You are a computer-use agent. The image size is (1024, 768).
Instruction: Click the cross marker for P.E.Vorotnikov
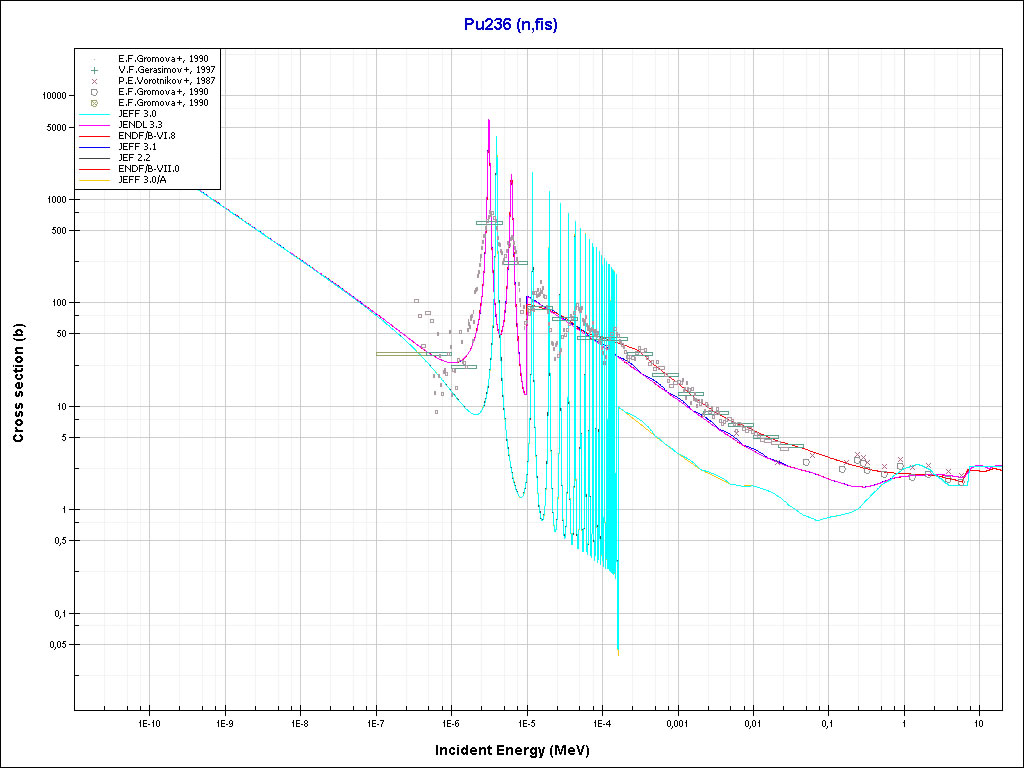(93, 81)
